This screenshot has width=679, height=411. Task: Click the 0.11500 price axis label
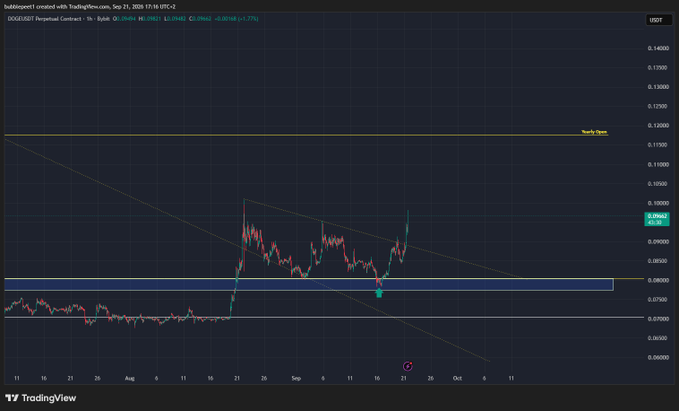pyautogui.click(x=658, y=145)
